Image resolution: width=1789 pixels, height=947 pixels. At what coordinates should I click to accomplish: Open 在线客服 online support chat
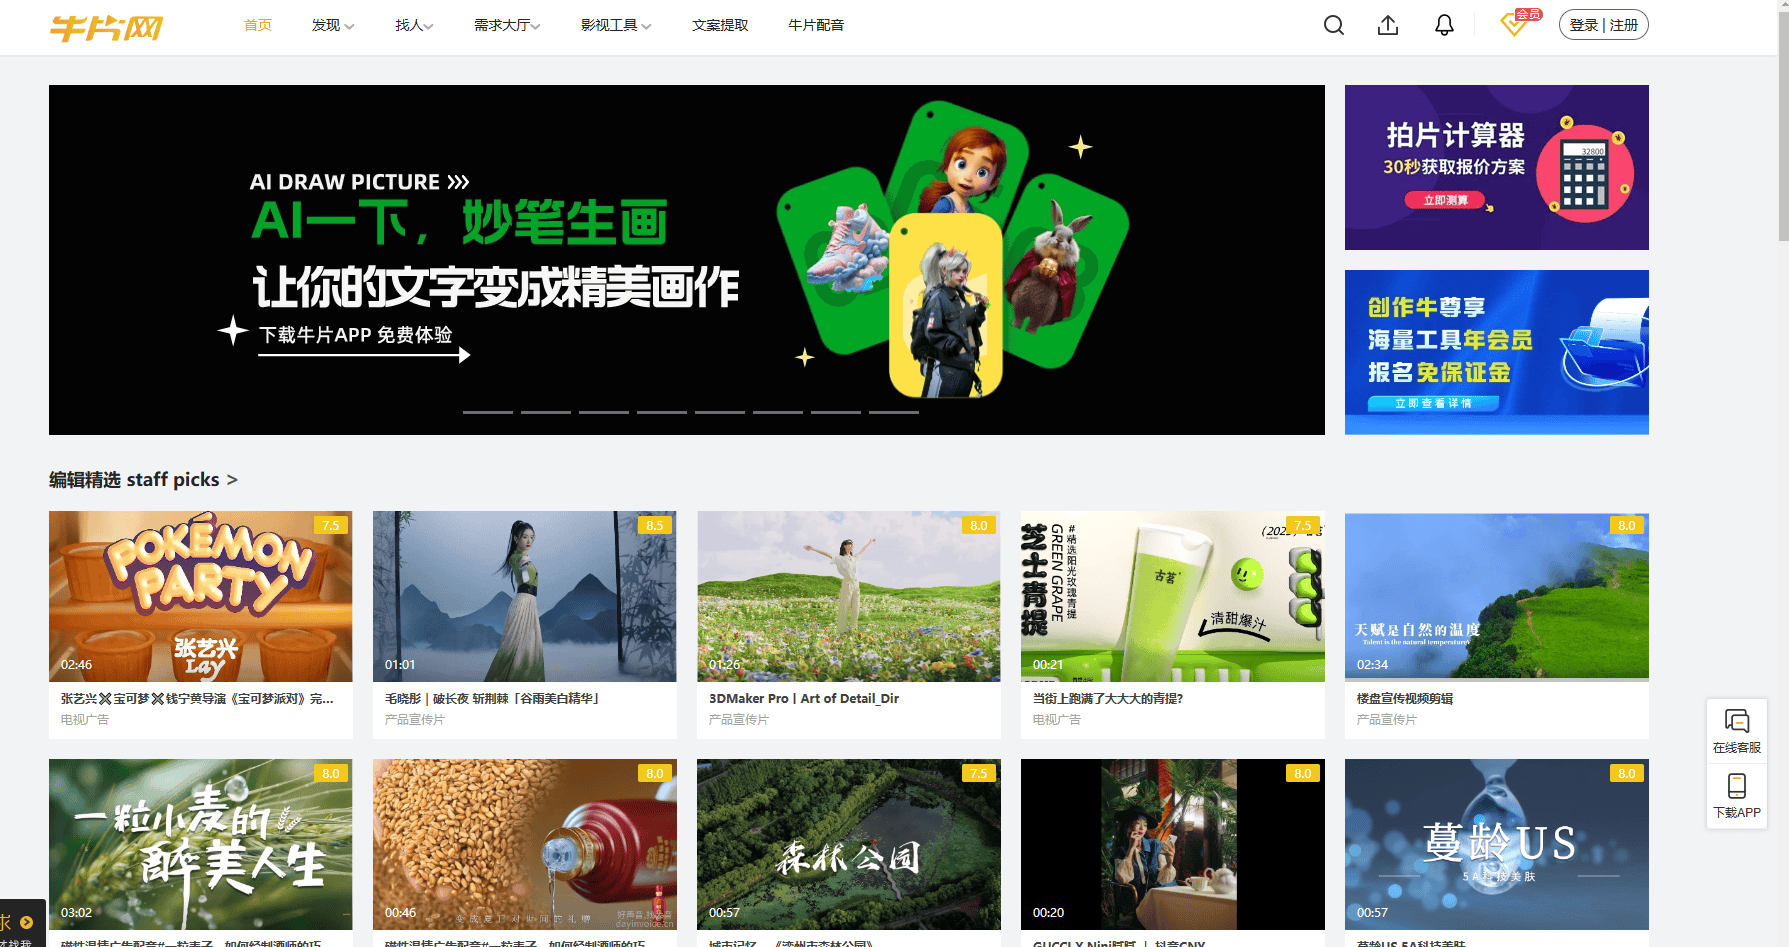pyautogui.click(x=1736, y=730)
